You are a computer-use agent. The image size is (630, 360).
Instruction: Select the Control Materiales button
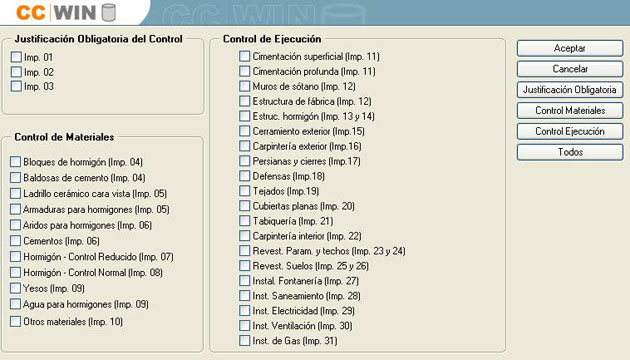(570, 110)
